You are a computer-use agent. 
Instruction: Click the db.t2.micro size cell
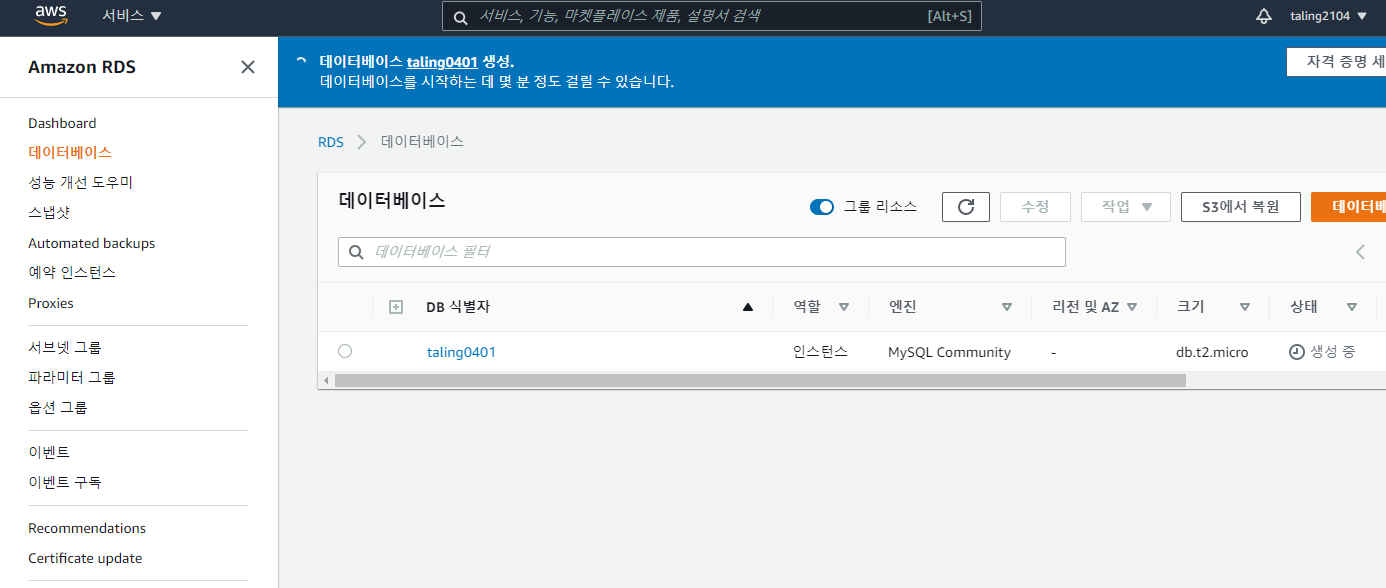[1212, 352]
